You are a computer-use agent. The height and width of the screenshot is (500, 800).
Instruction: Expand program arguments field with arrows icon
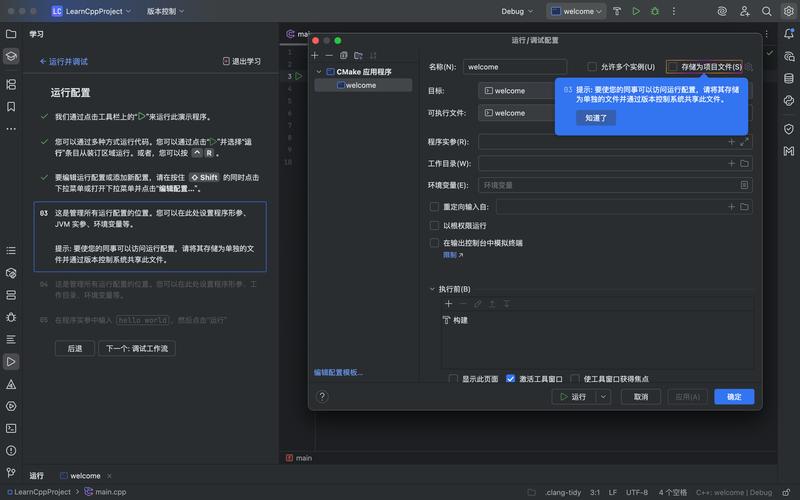point(744,142)
